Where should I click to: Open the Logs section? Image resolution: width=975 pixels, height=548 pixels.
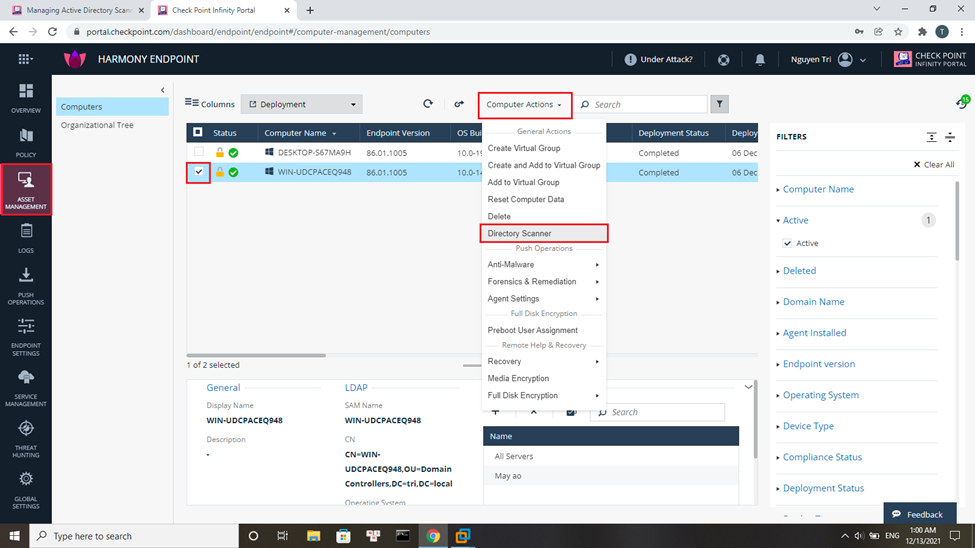coord(25,238)
